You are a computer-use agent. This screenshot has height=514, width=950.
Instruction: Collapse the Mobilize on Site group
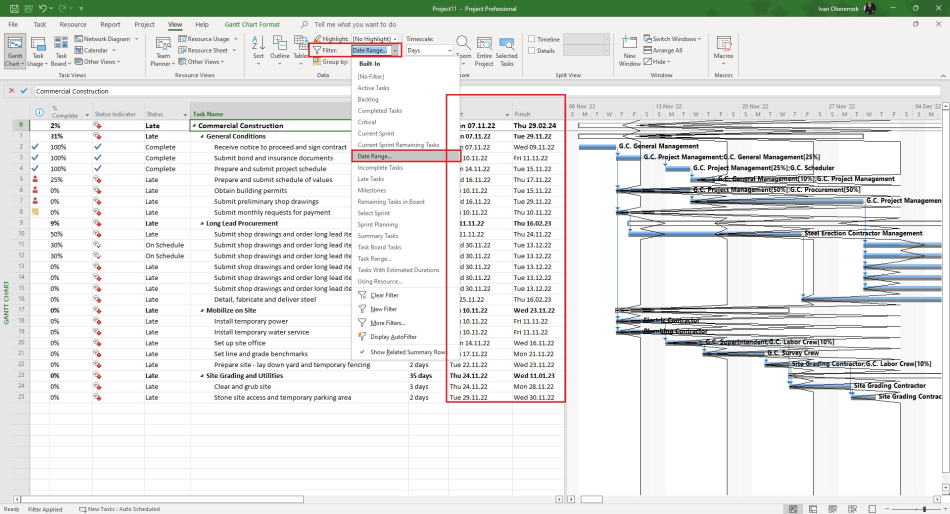(202, 310)
